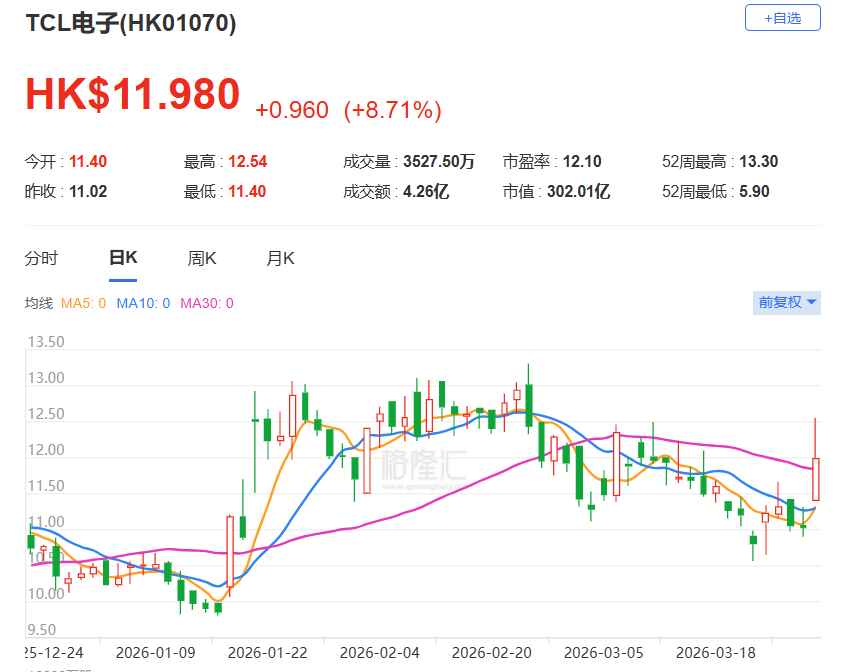Screen dimensions: 863x672
Task: Click the 13.50 price axis label
Action: tap(44, 342)
